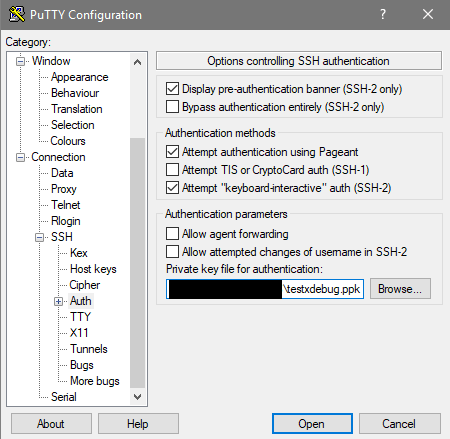Screen dimensions: 450x439
Task: Toggle keyboard-interactive auth checkbox
Action: point(172,188)
